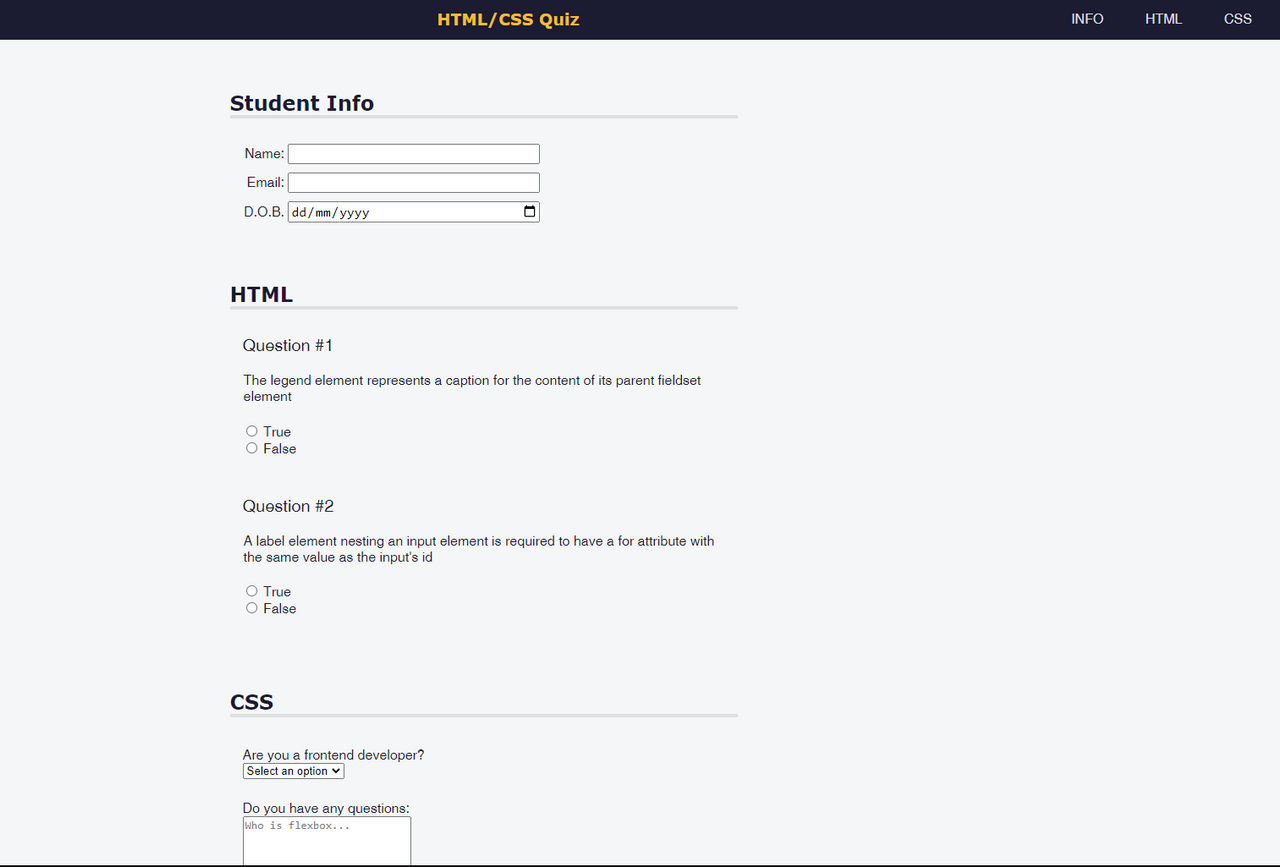The width and height of the screenshot is (1280, 867).
Task: Open the calendar picker on the D.O.B. field
Action: (x=528, y=211)
